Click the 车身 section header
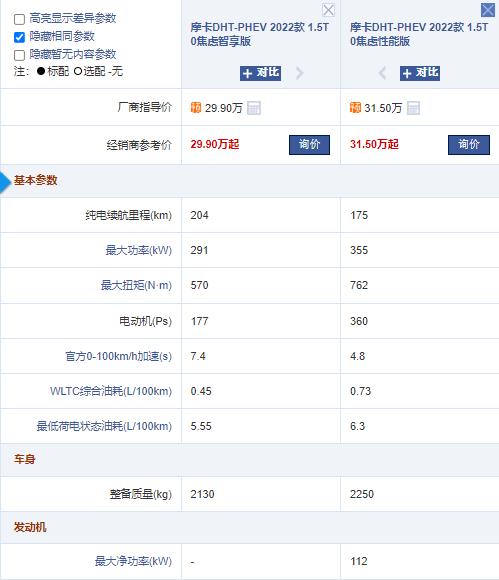 point(24,459)
